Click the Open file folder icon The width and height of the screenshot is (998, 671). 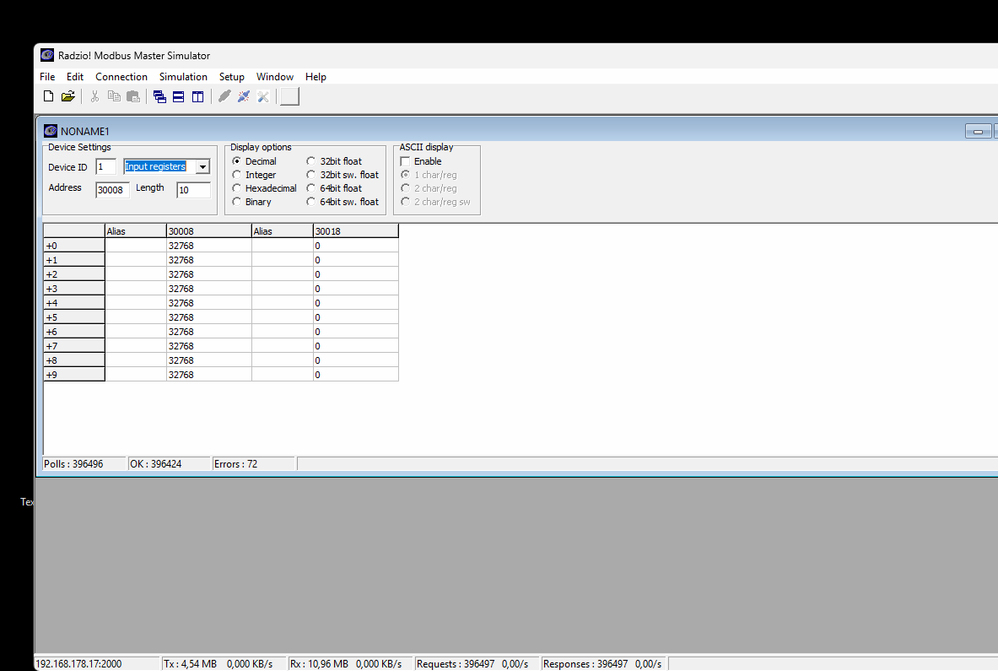coord(67,96)
